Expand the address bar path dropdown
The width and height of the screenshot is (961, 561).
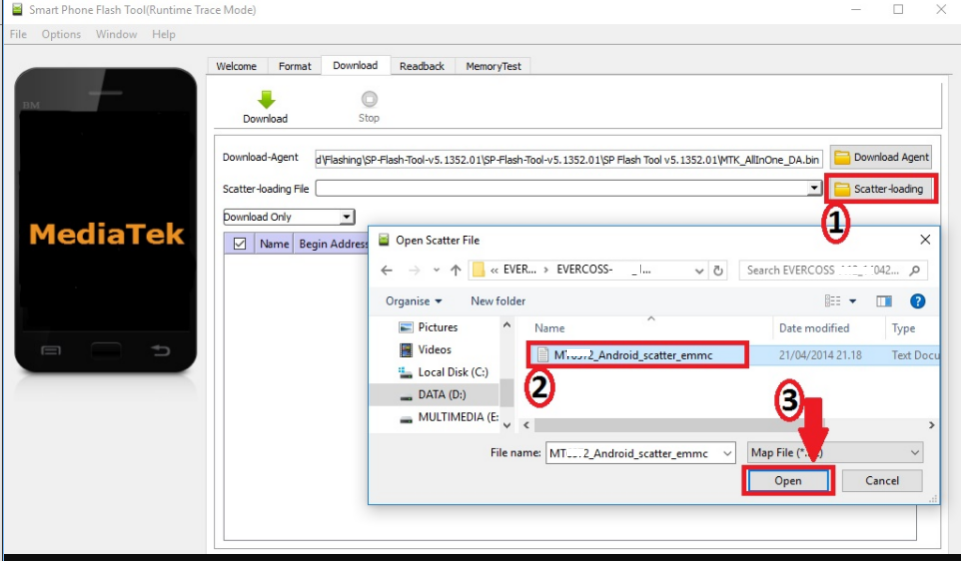(x=699, y=270)
